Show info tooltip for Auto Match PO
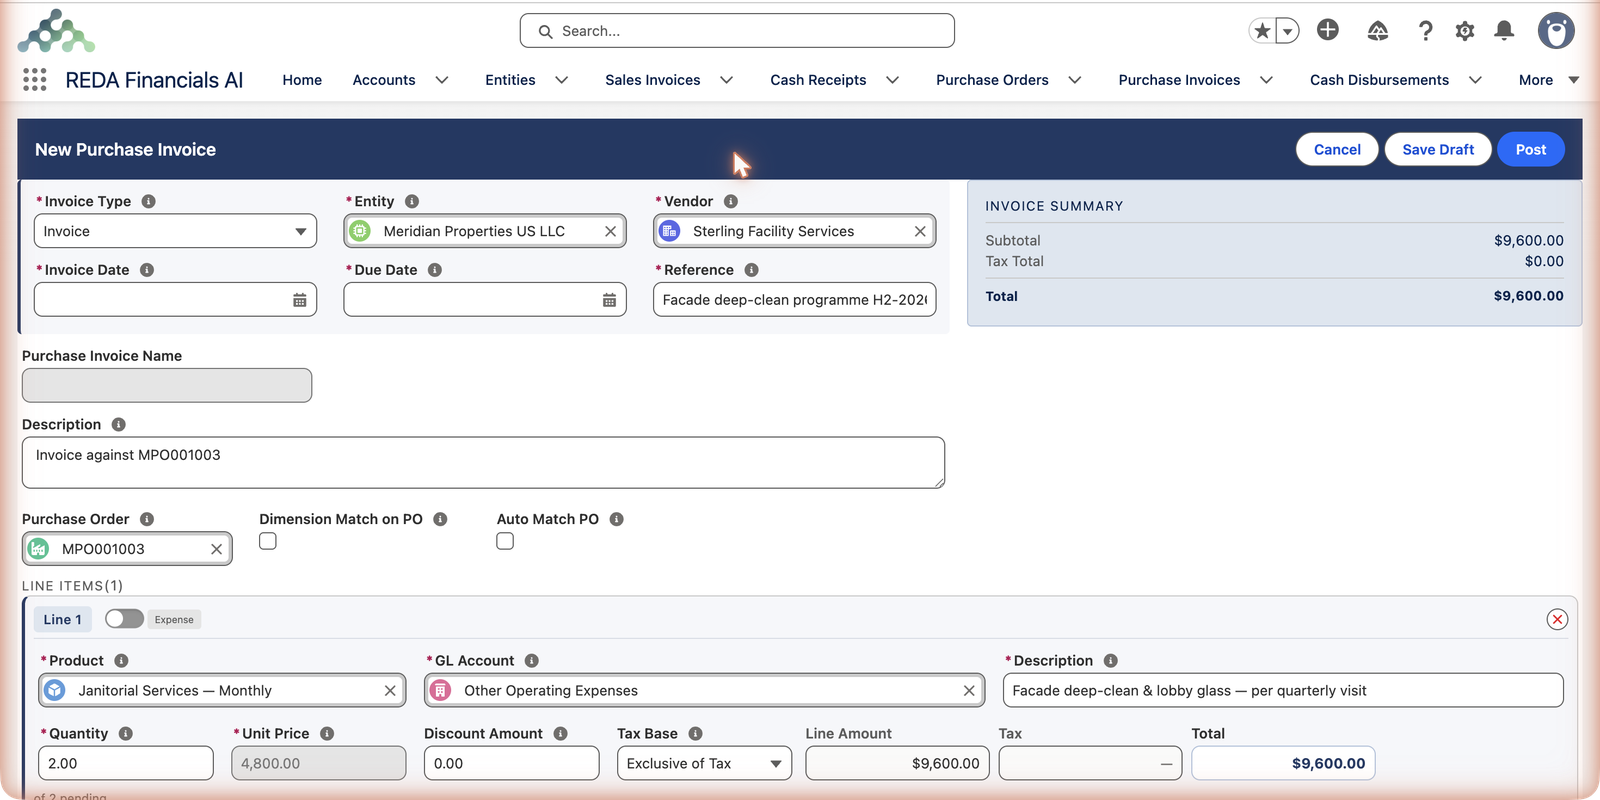This screenshot has height=800, width=1600. (617, 519)
